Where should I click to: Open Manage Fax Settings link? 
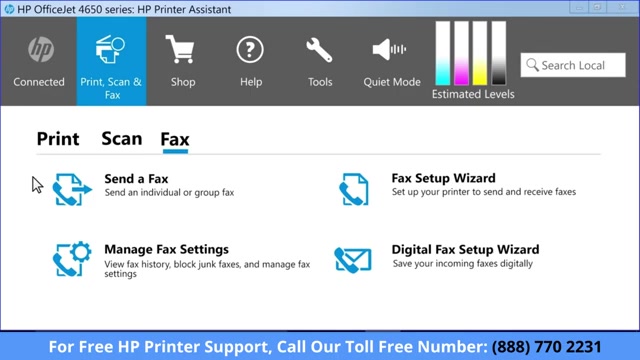[x=167, y=249]
